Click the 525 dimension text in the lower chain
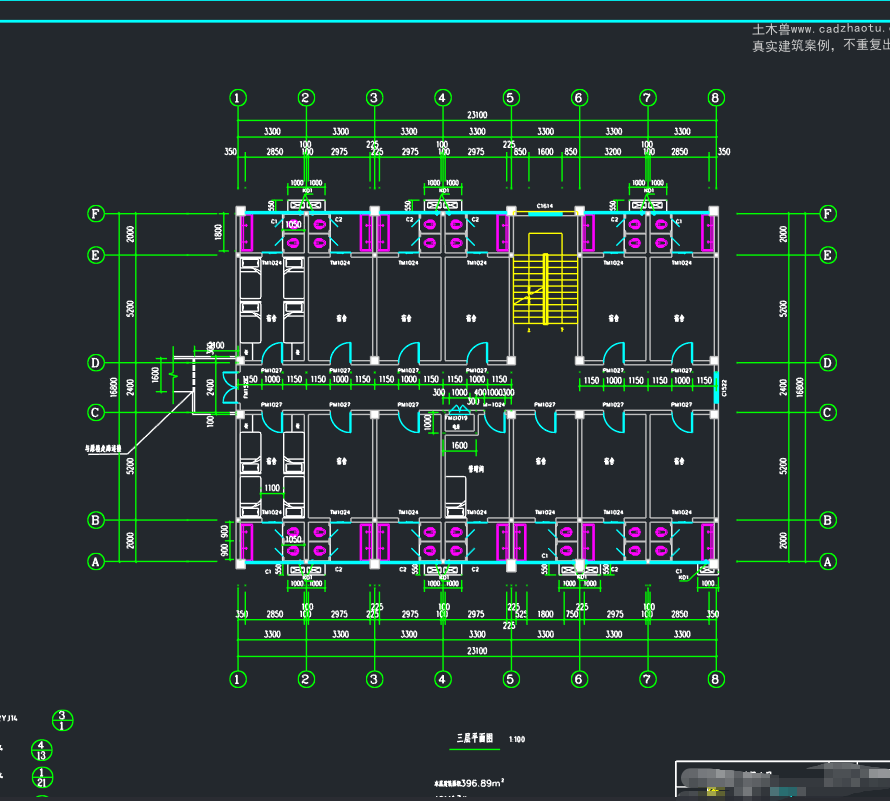This screenshot has height=801, width=890. tap(521, 614)
